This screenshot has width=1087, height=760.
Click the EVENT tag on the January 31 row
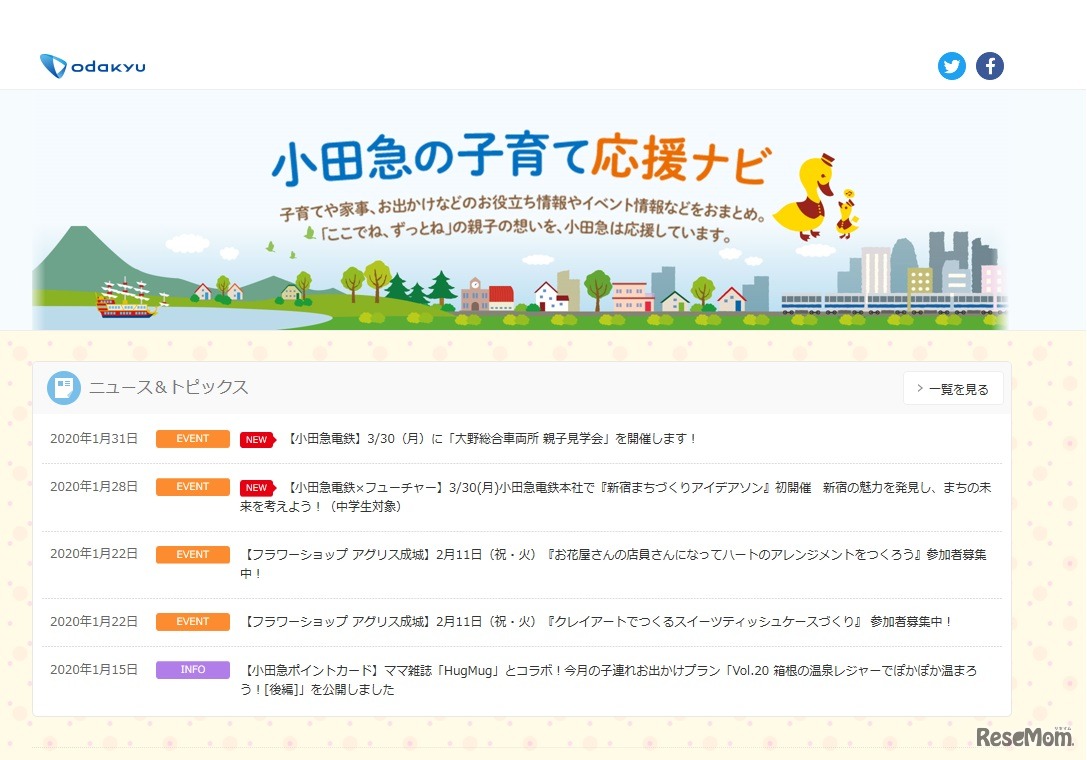point(193,439)
